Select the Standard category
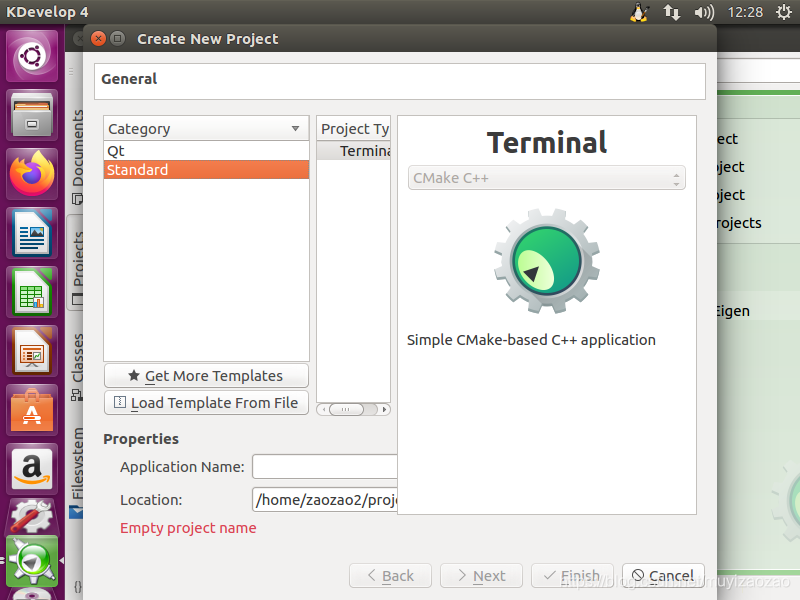The height and width of the screenshot is (600, 800). 206,169
